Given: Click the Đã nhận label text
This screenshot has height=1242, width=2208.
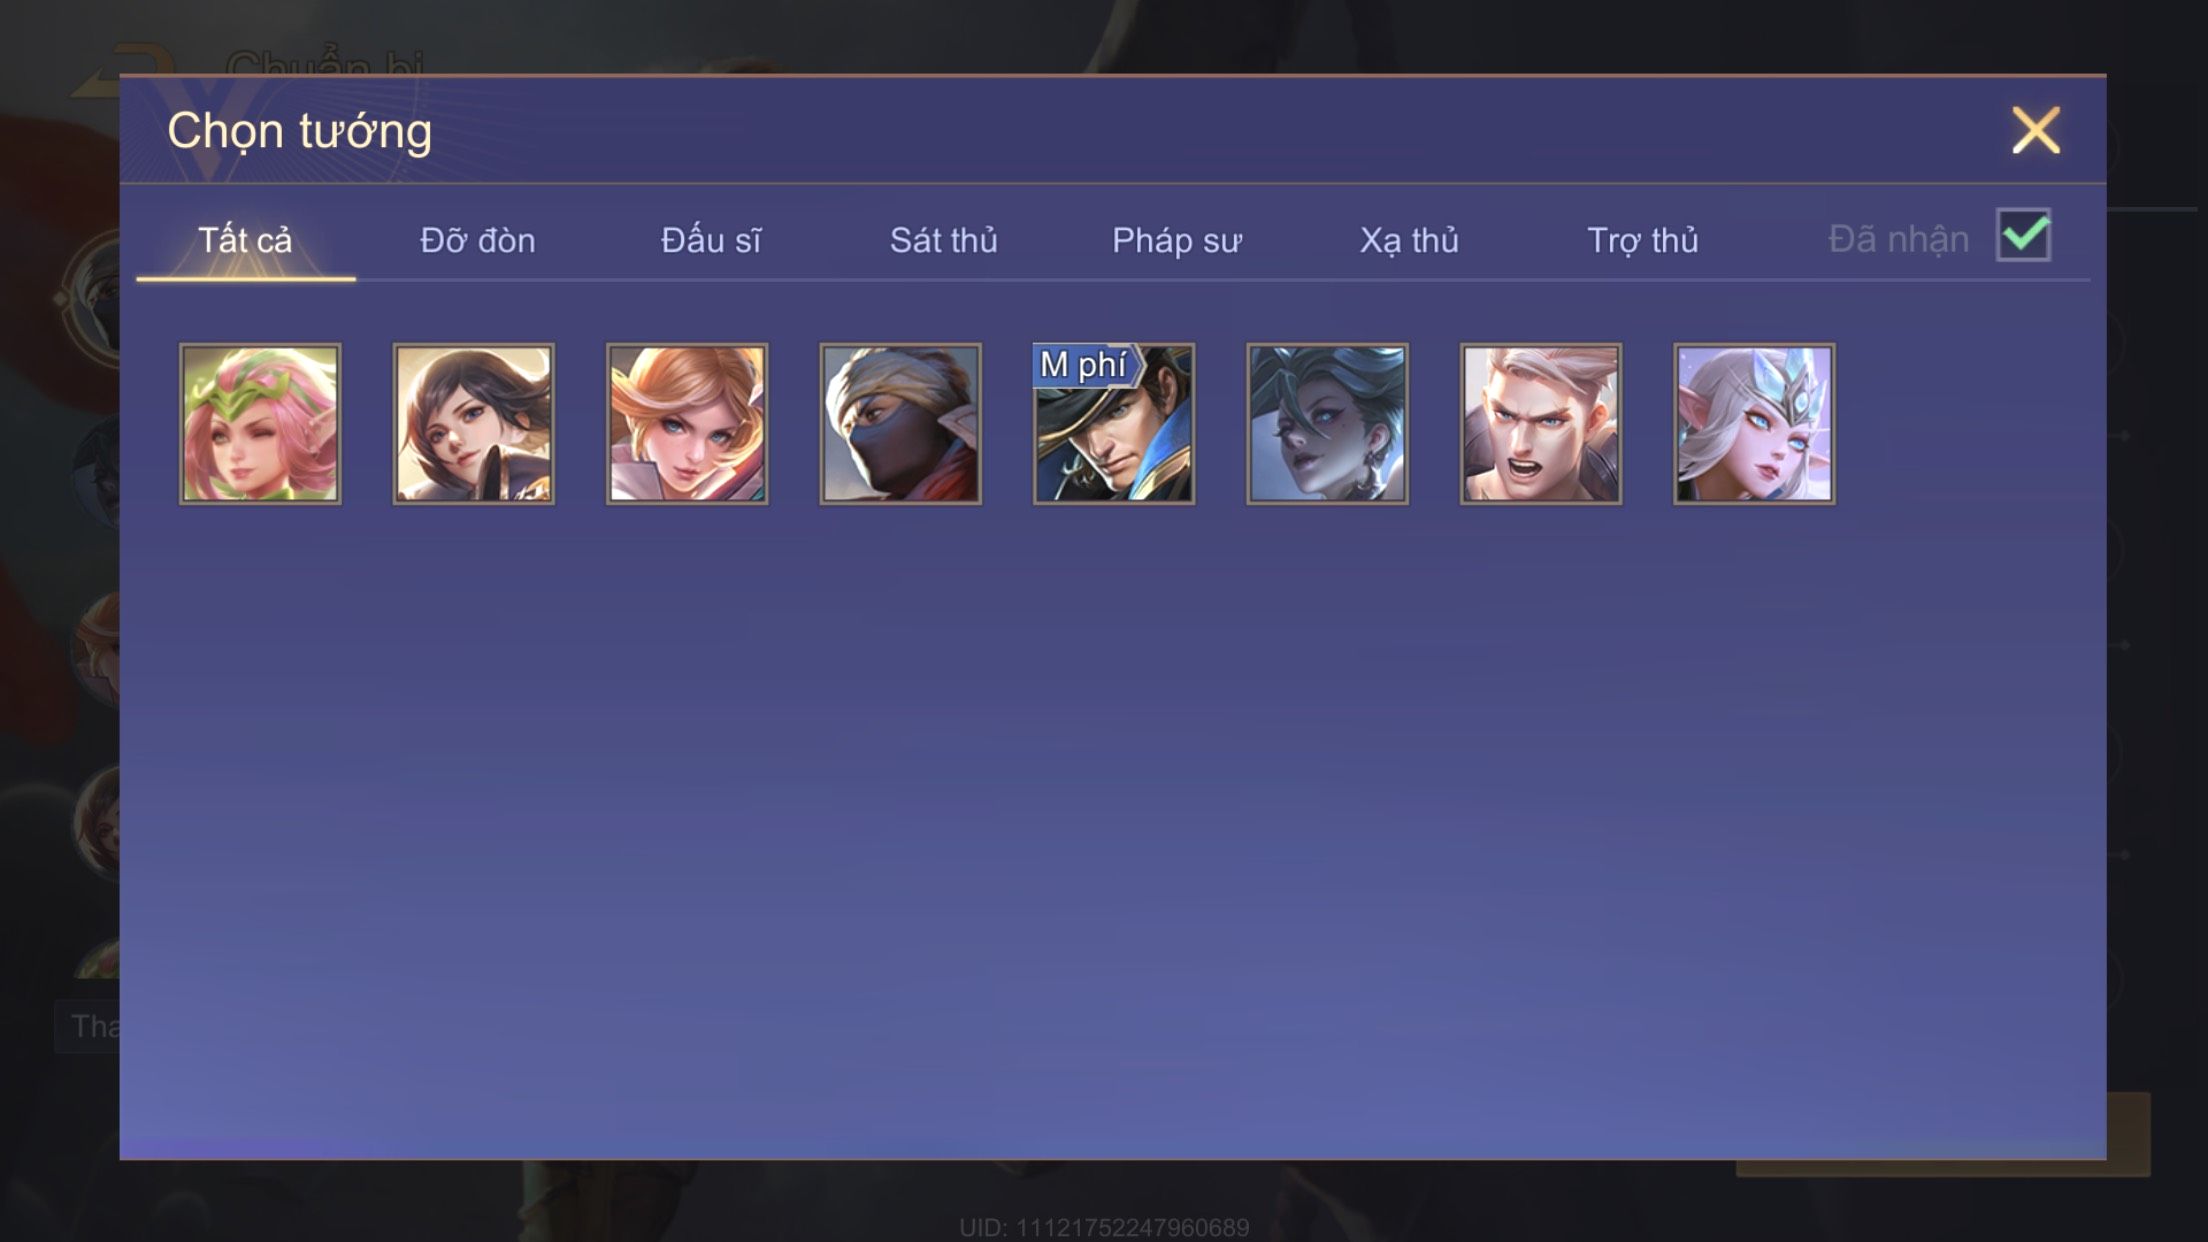Looking at the screenshot, I should tap(1899, 239).
